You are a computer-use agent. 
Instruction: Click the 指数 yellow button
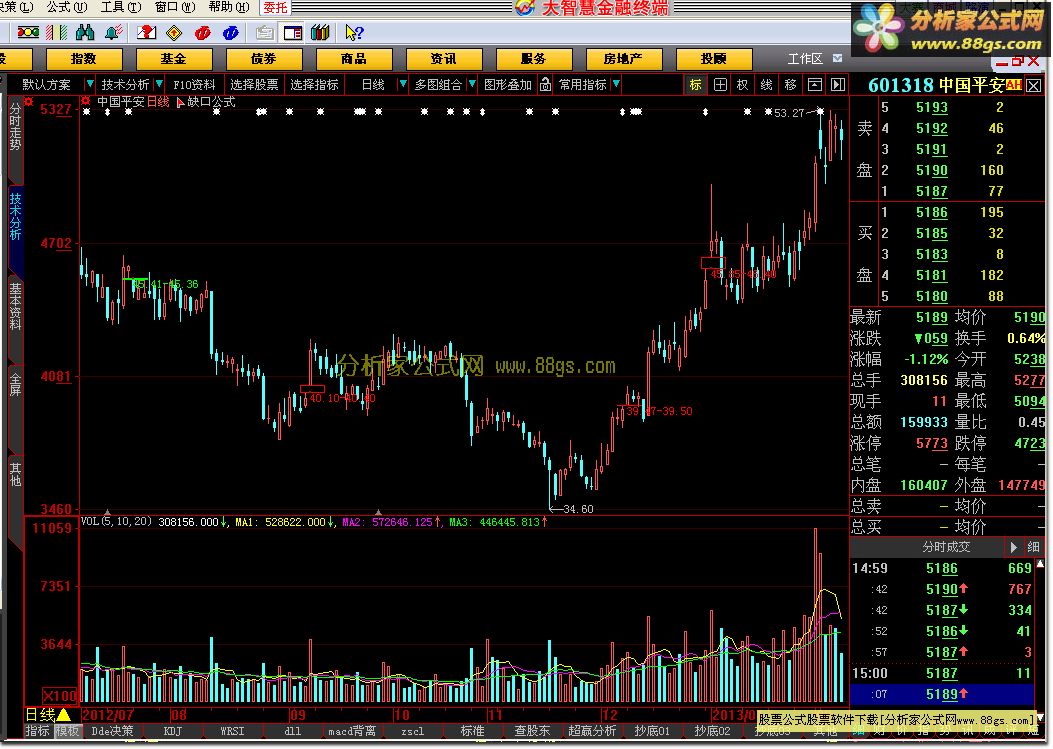coord(83,59)
